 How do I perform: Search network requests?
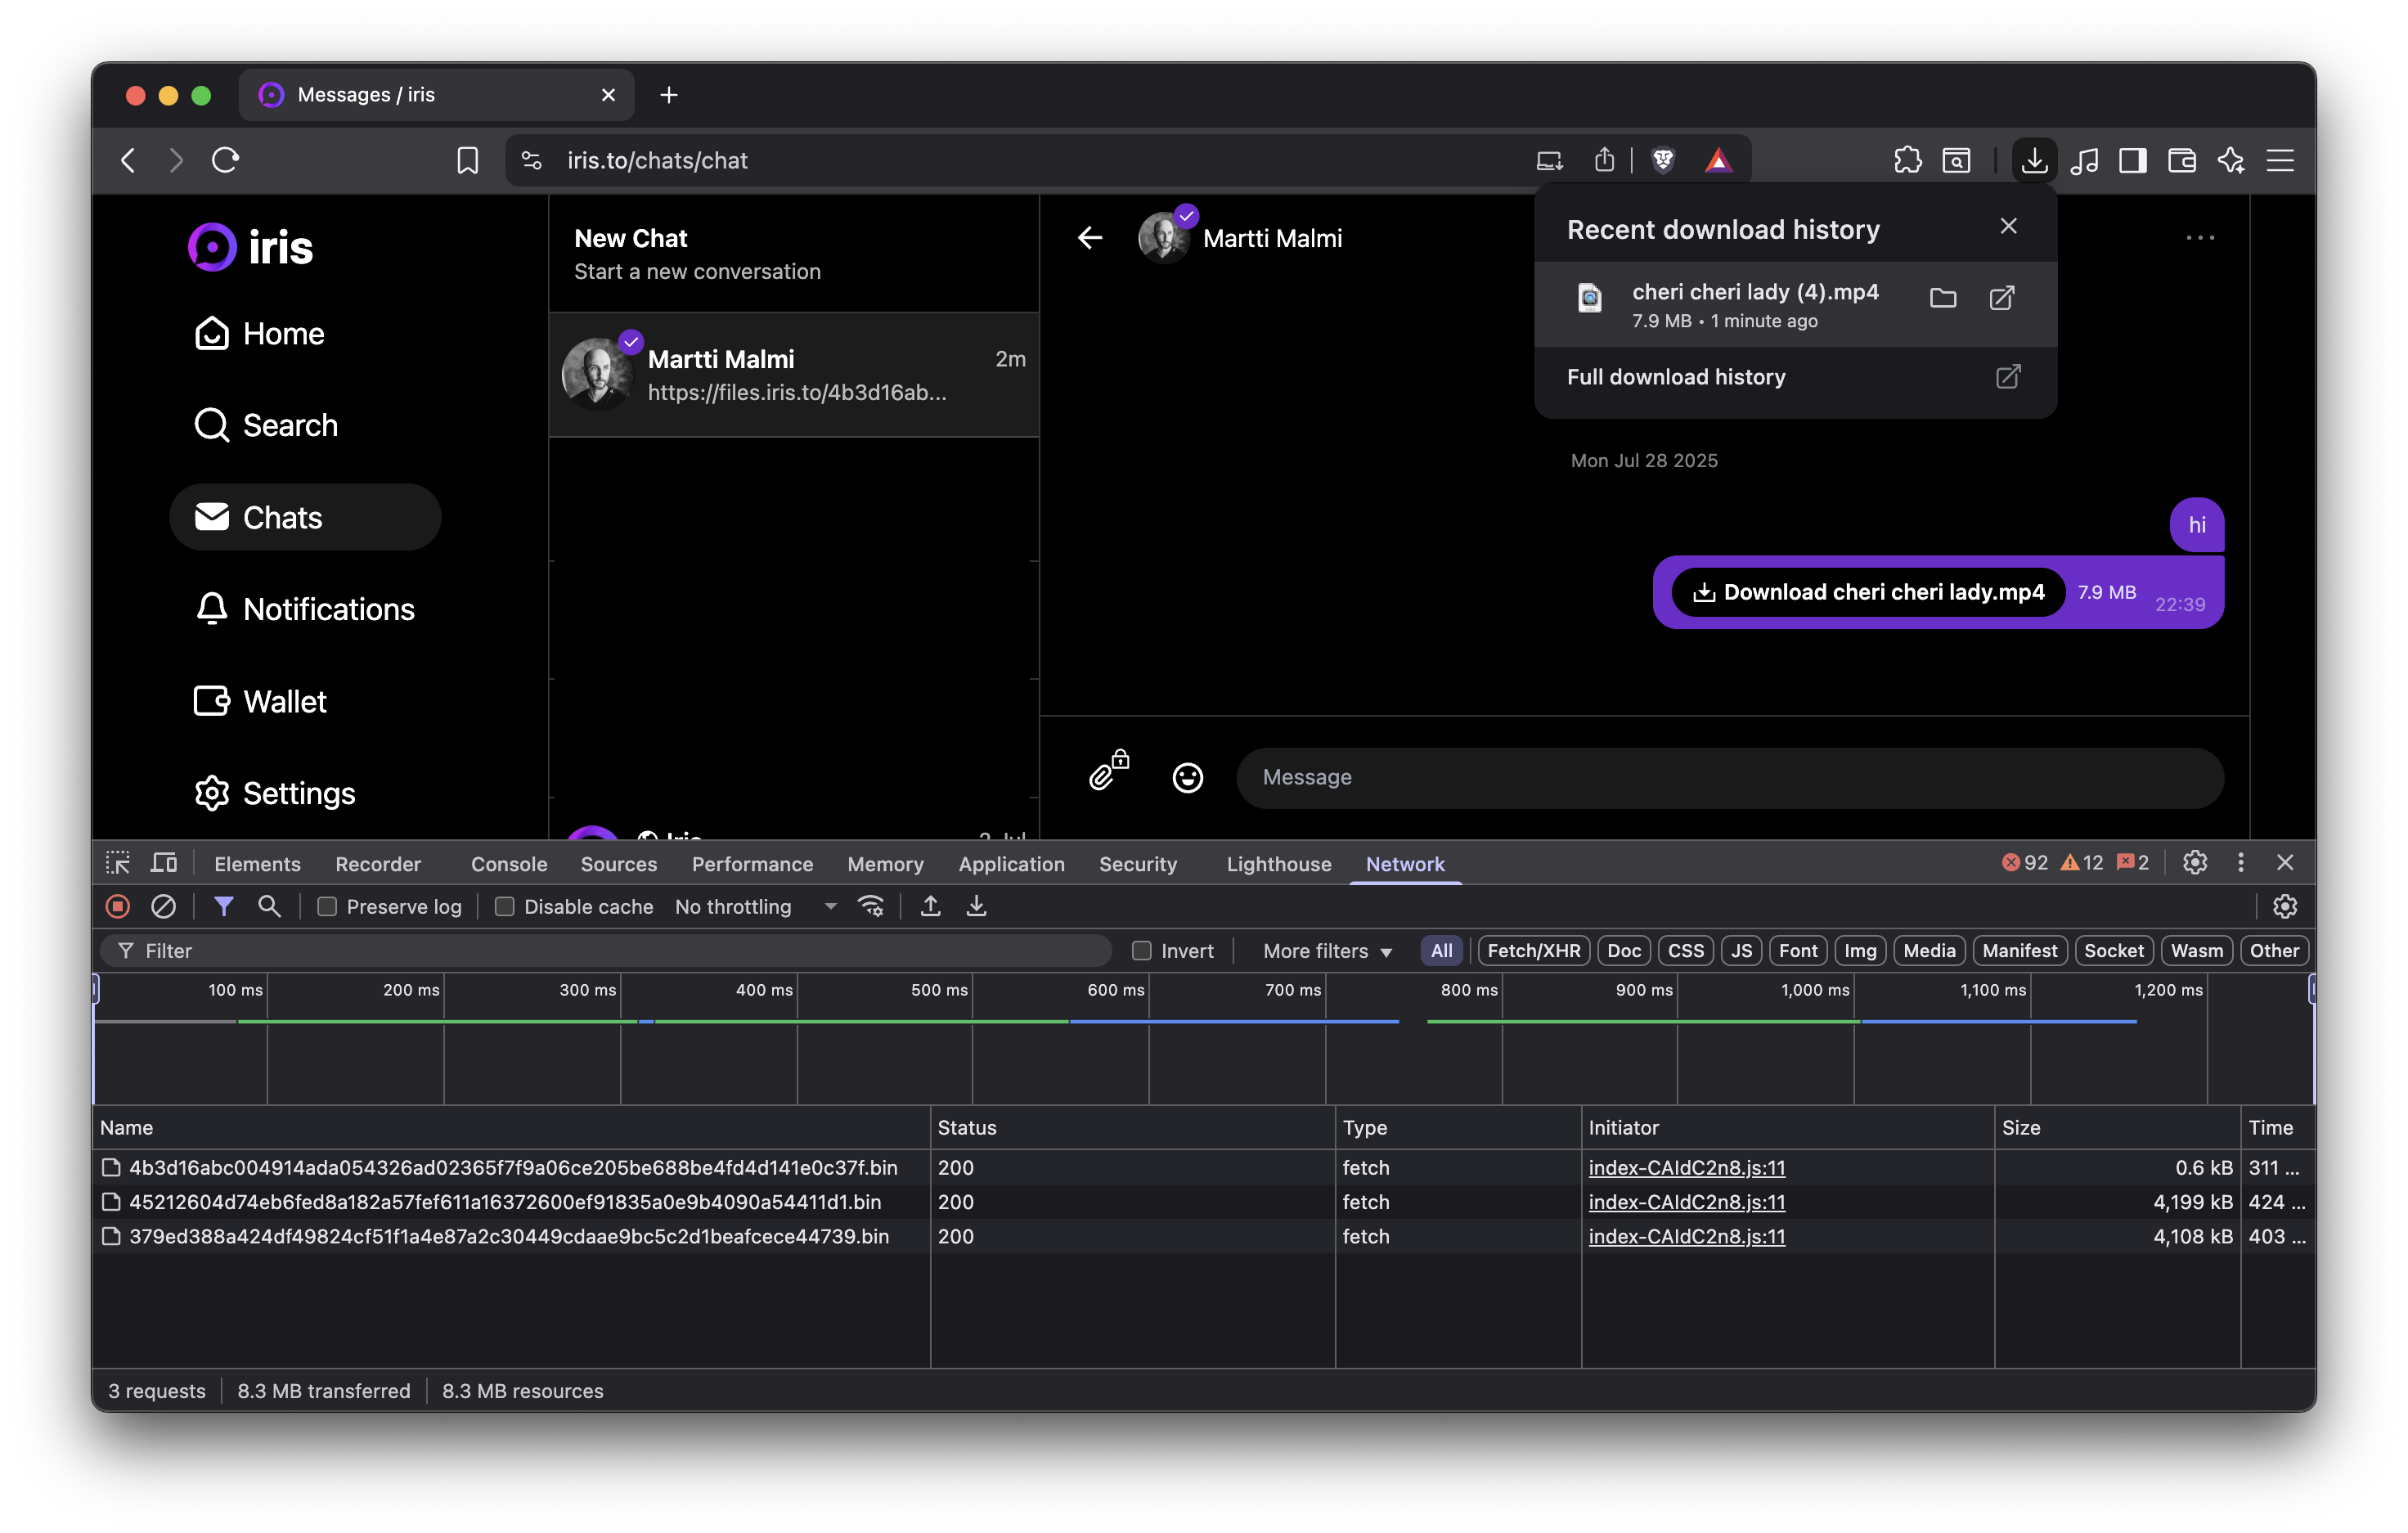(268, 906)
